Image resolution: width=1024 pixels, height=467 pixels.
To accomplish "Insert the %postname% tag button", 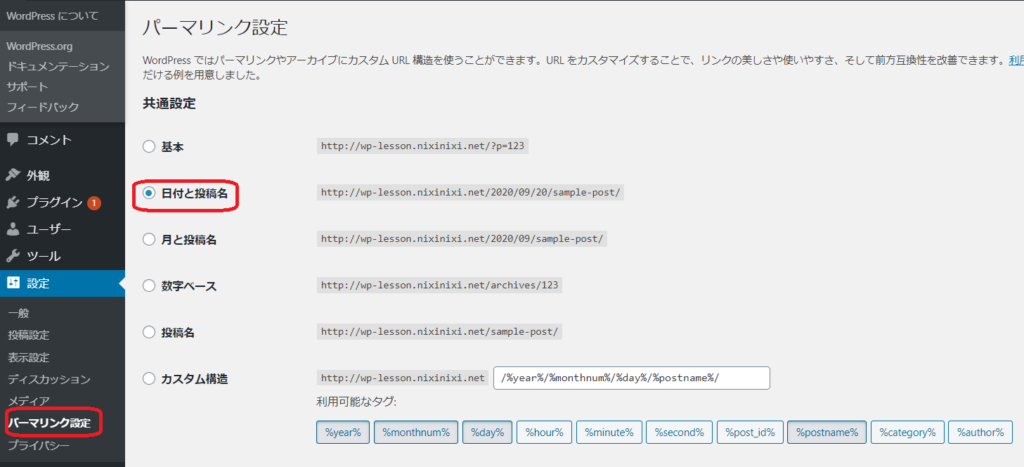I will pos(827,432).
